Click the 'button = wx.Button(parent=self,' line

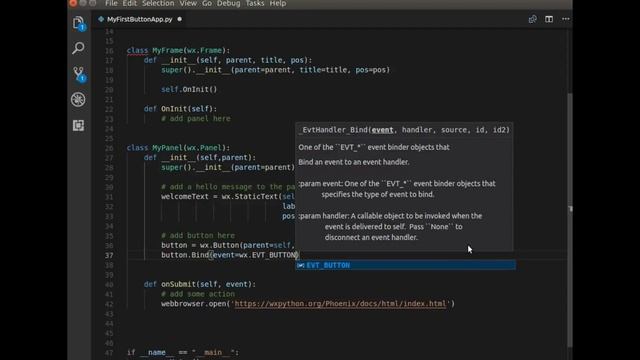pos(227,245)
